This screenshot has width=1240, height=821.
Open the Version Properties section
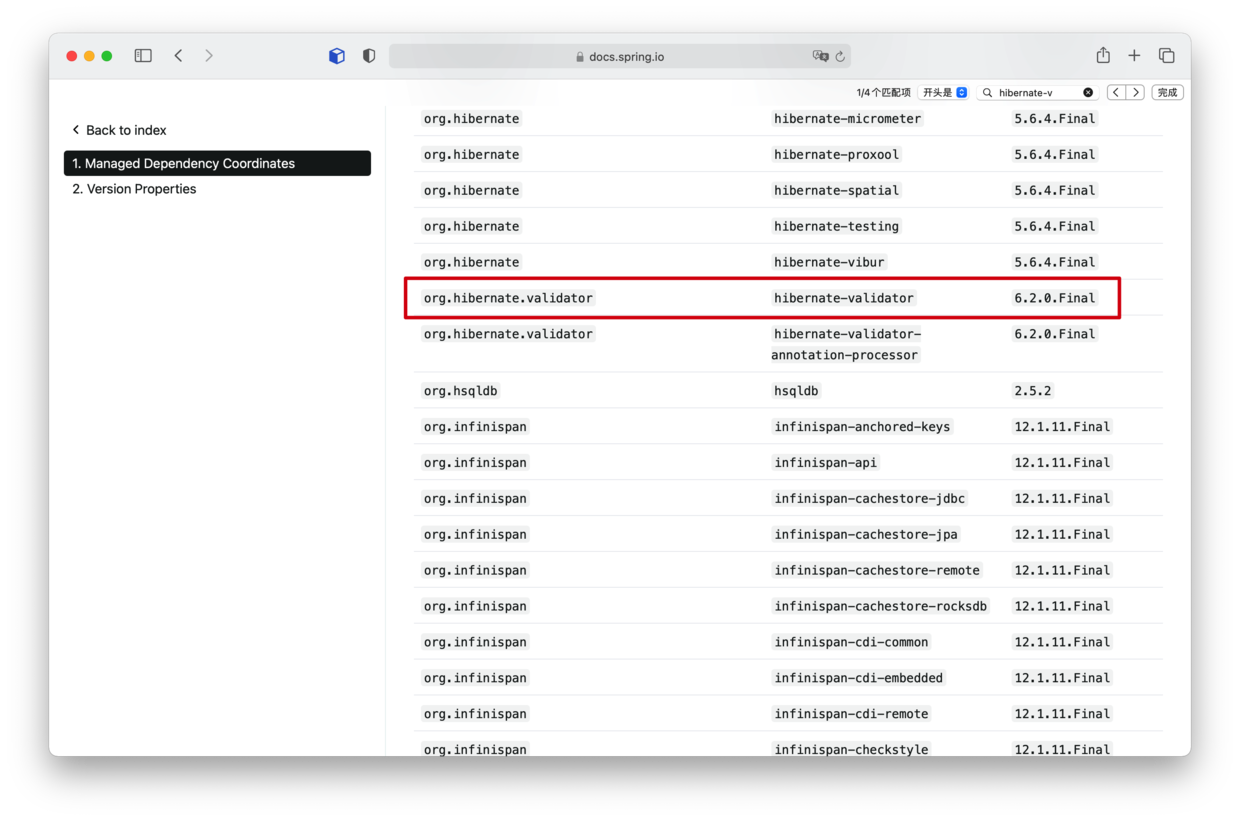[141, 189]
